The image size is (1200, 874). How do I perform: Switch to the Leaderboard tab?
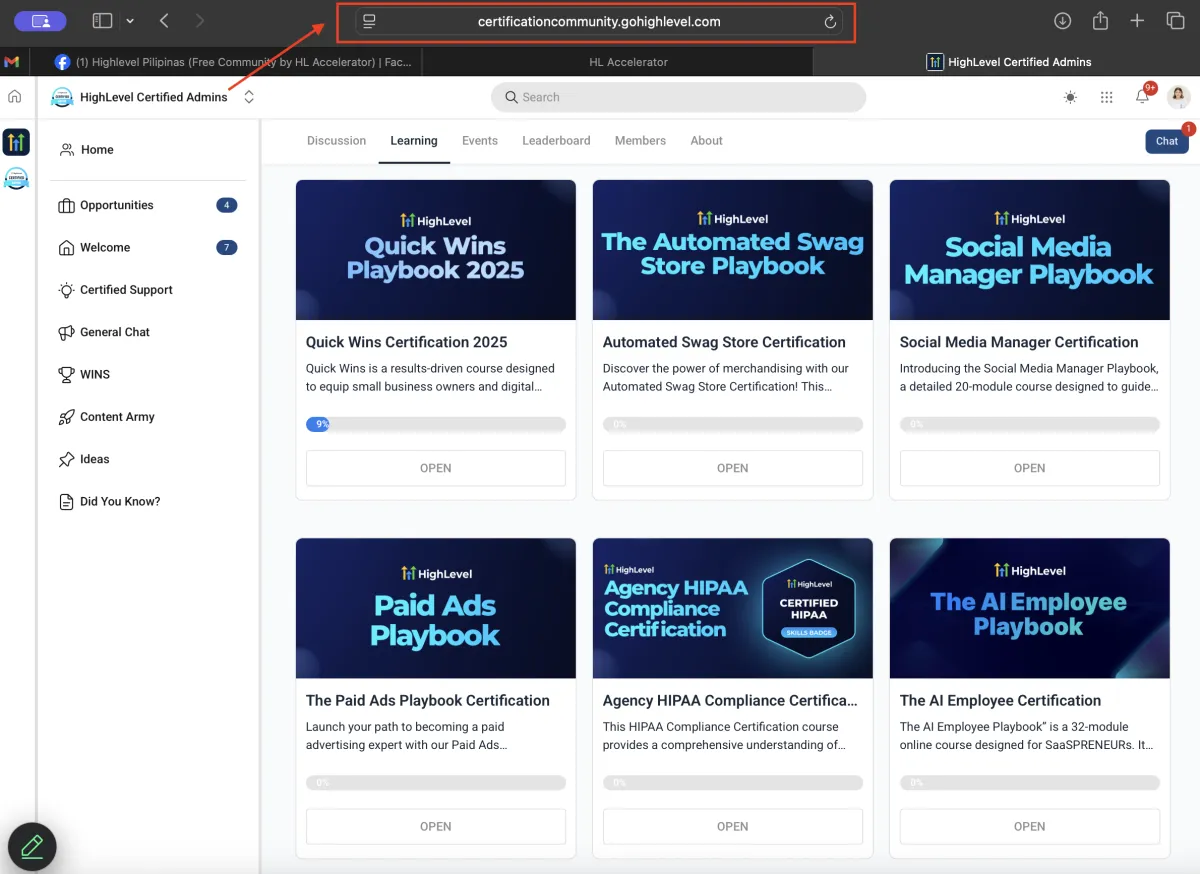pyautogui.click(x=556, y=141)
